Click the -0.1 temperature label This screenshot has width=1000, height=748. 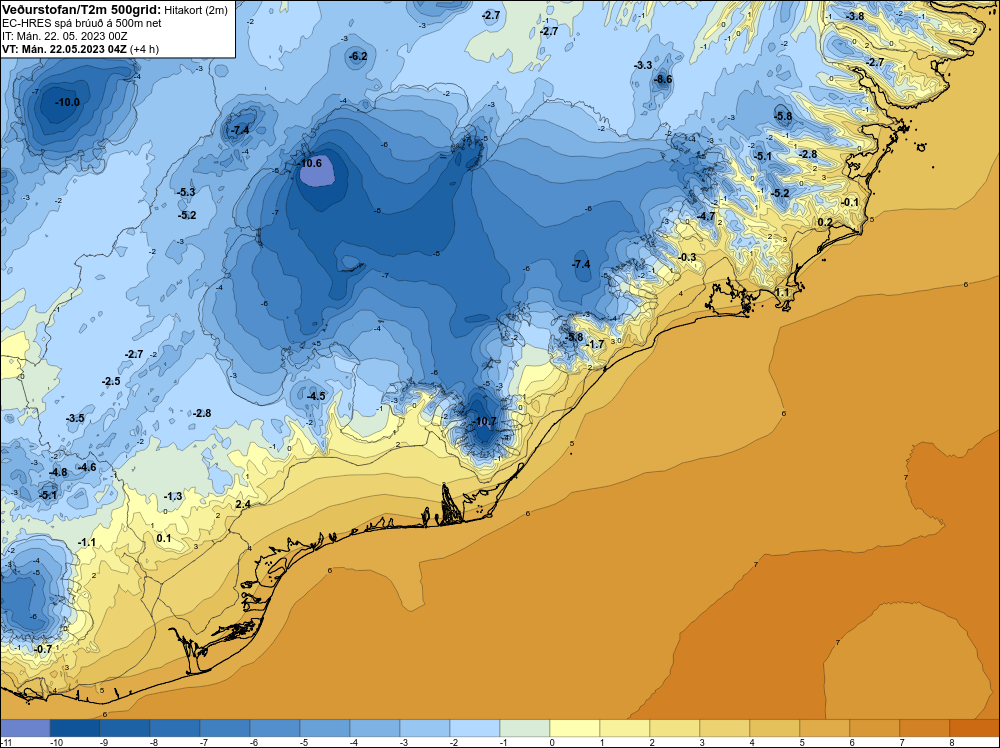tap(849, 202)
